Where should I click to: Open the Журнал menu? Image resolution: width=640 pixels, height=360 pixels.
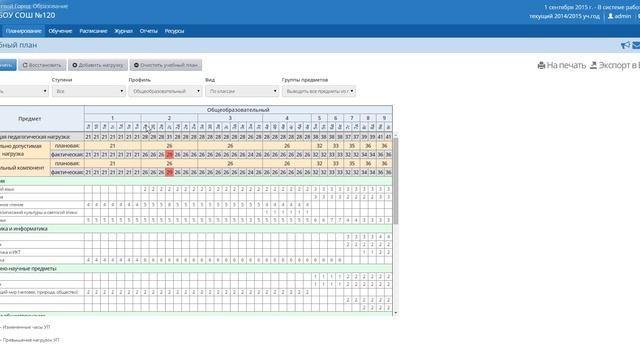(x=123, y=31)
